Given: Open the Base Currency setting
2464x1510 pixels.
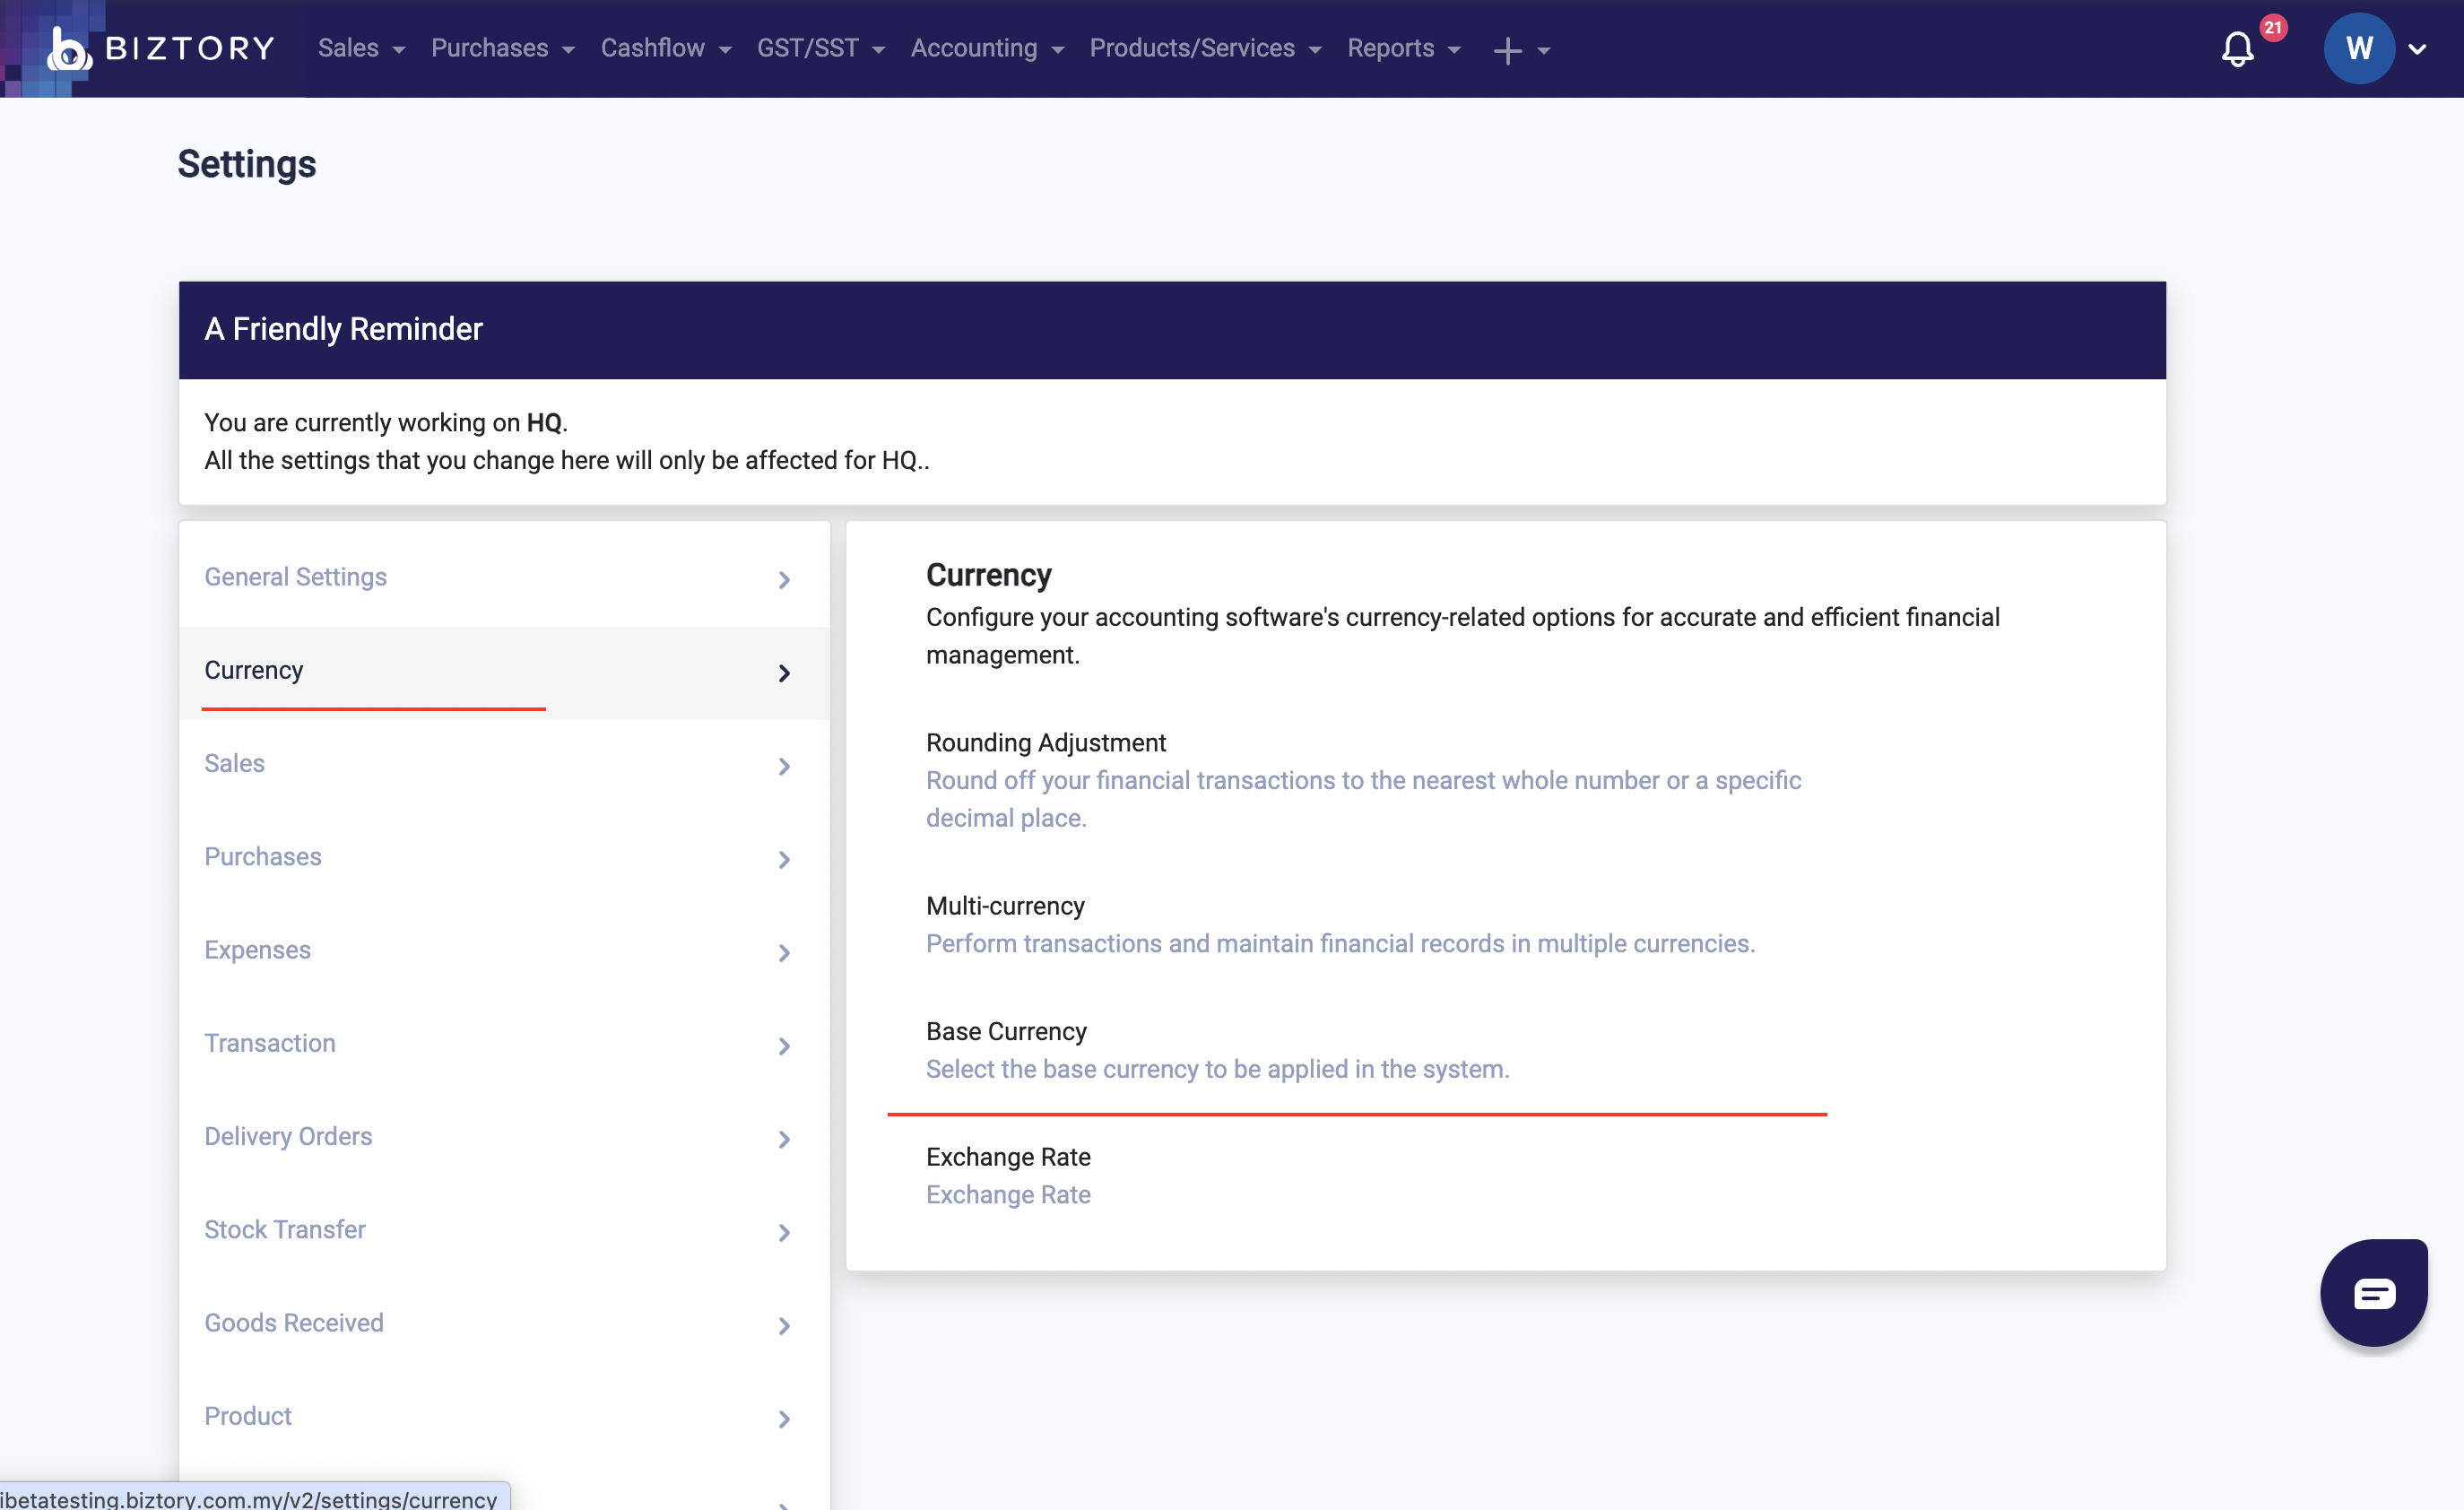Looking at the screenshot, I should (1005, 1031).
